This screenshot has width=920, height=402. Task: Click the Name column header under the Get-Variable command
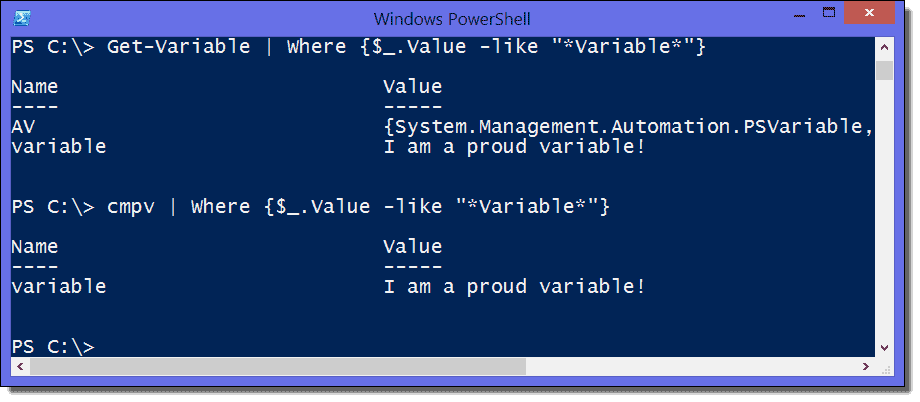pos(35,87)
